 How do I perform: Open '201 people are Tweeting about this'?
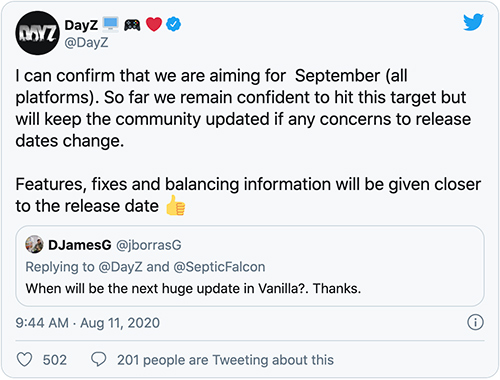(x=225, y=360)
